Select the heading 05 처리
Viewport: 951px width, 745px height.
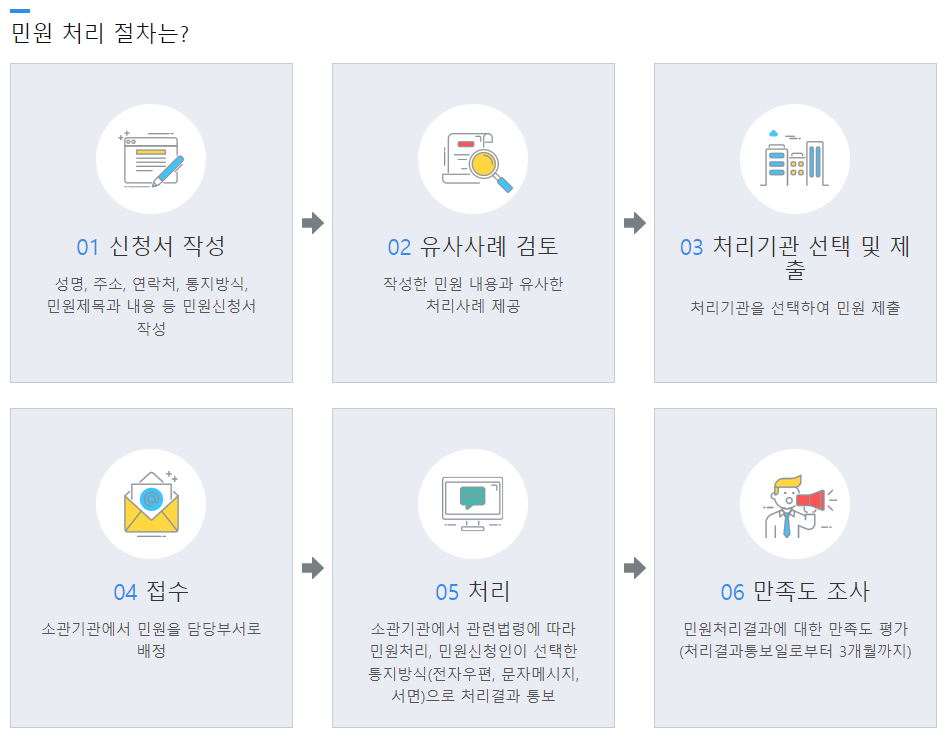[x=473, y=592]
